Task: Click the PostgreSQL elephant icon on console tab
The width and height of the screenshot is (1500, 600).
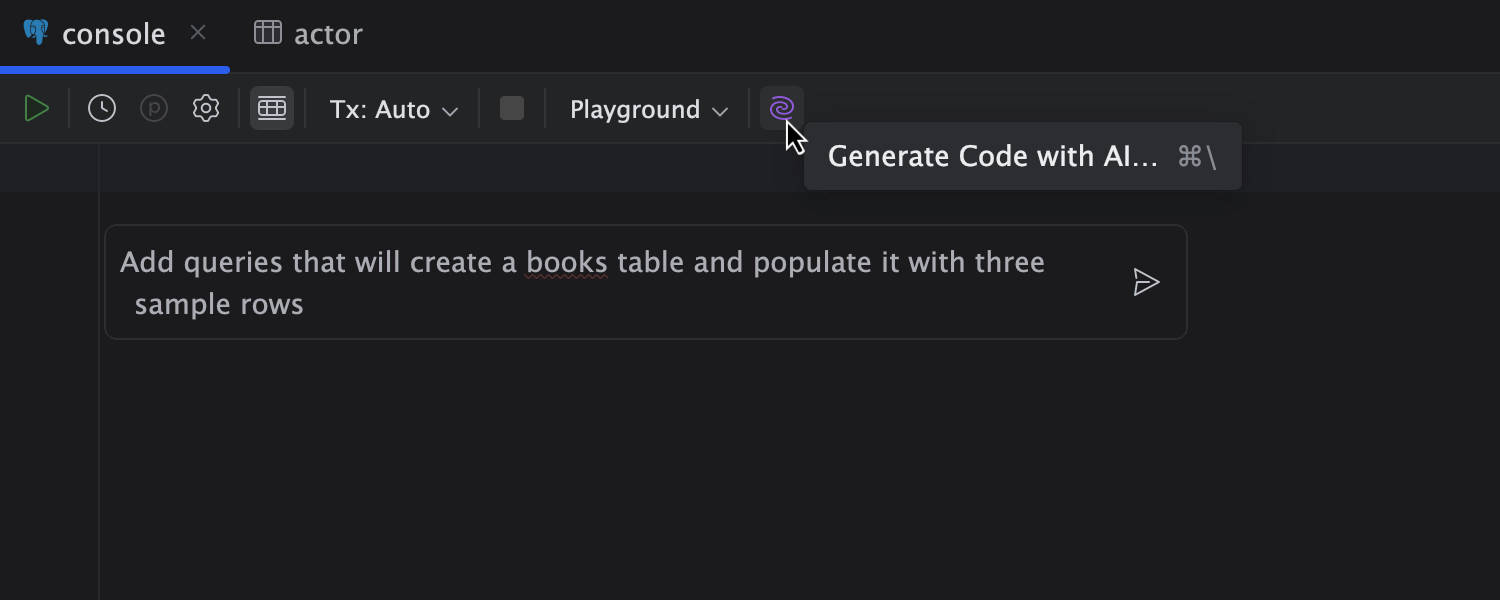Action: coord(36,33)
